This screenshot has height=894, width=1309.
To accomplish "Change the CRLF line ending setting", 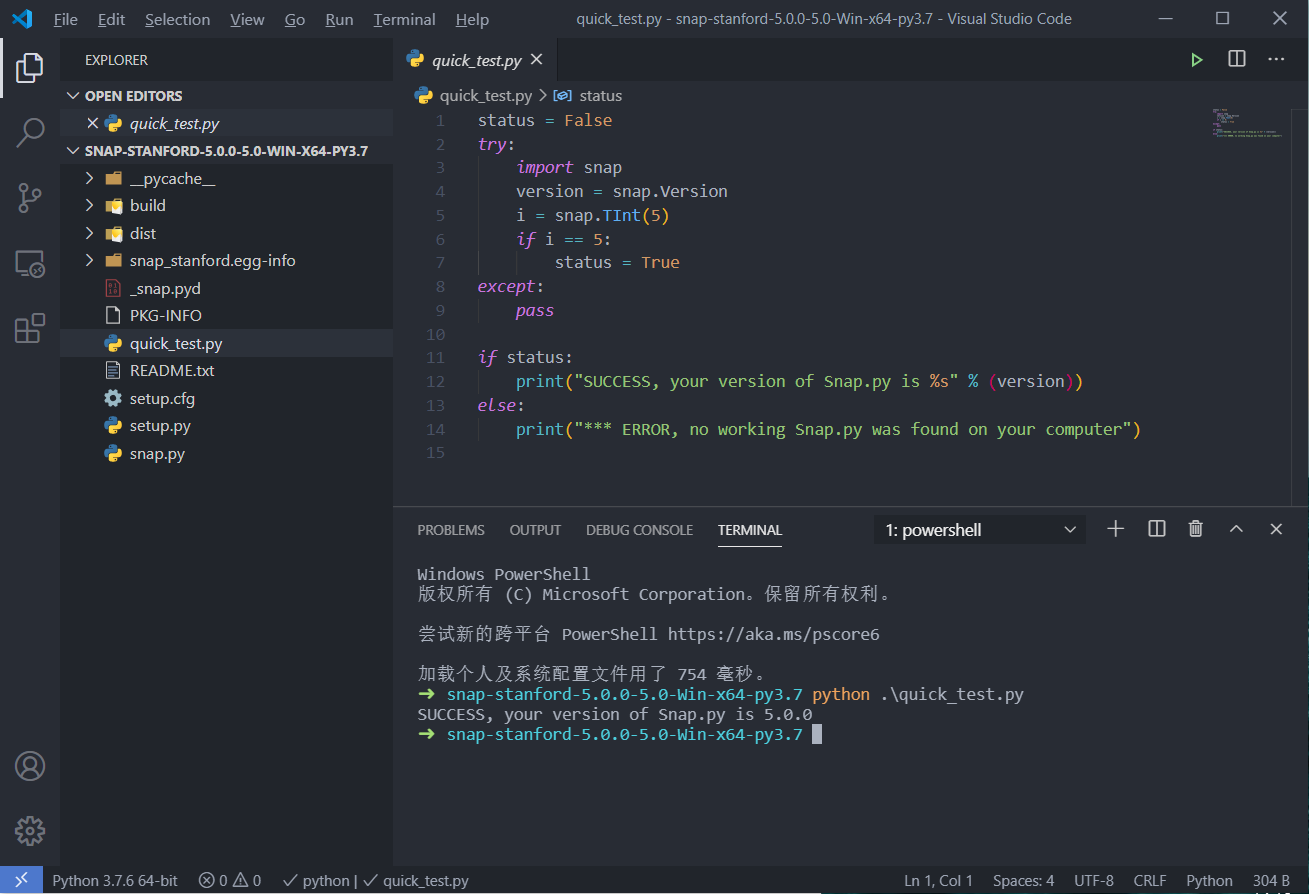I will 1150,880.
